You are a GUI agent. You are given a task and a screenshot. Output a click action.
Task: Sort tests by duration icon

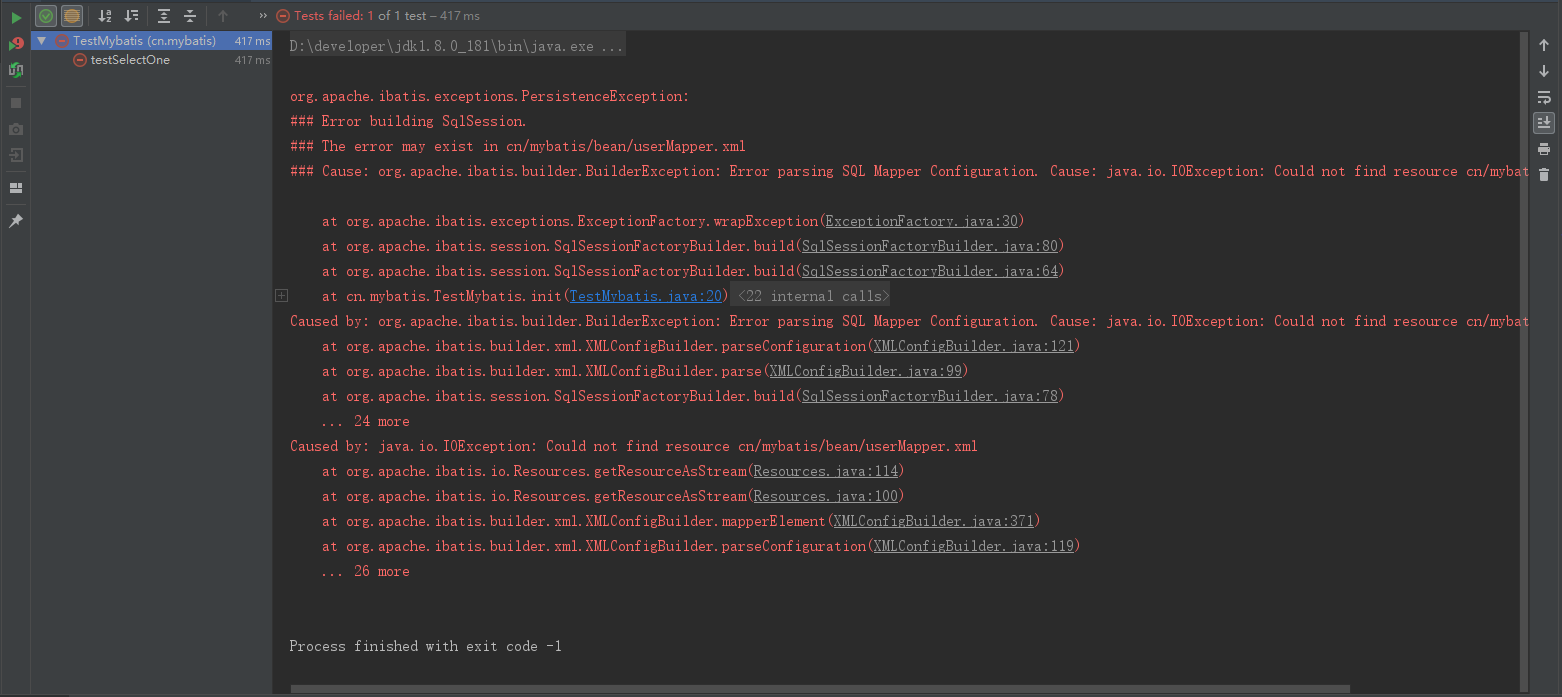[131, 16]
